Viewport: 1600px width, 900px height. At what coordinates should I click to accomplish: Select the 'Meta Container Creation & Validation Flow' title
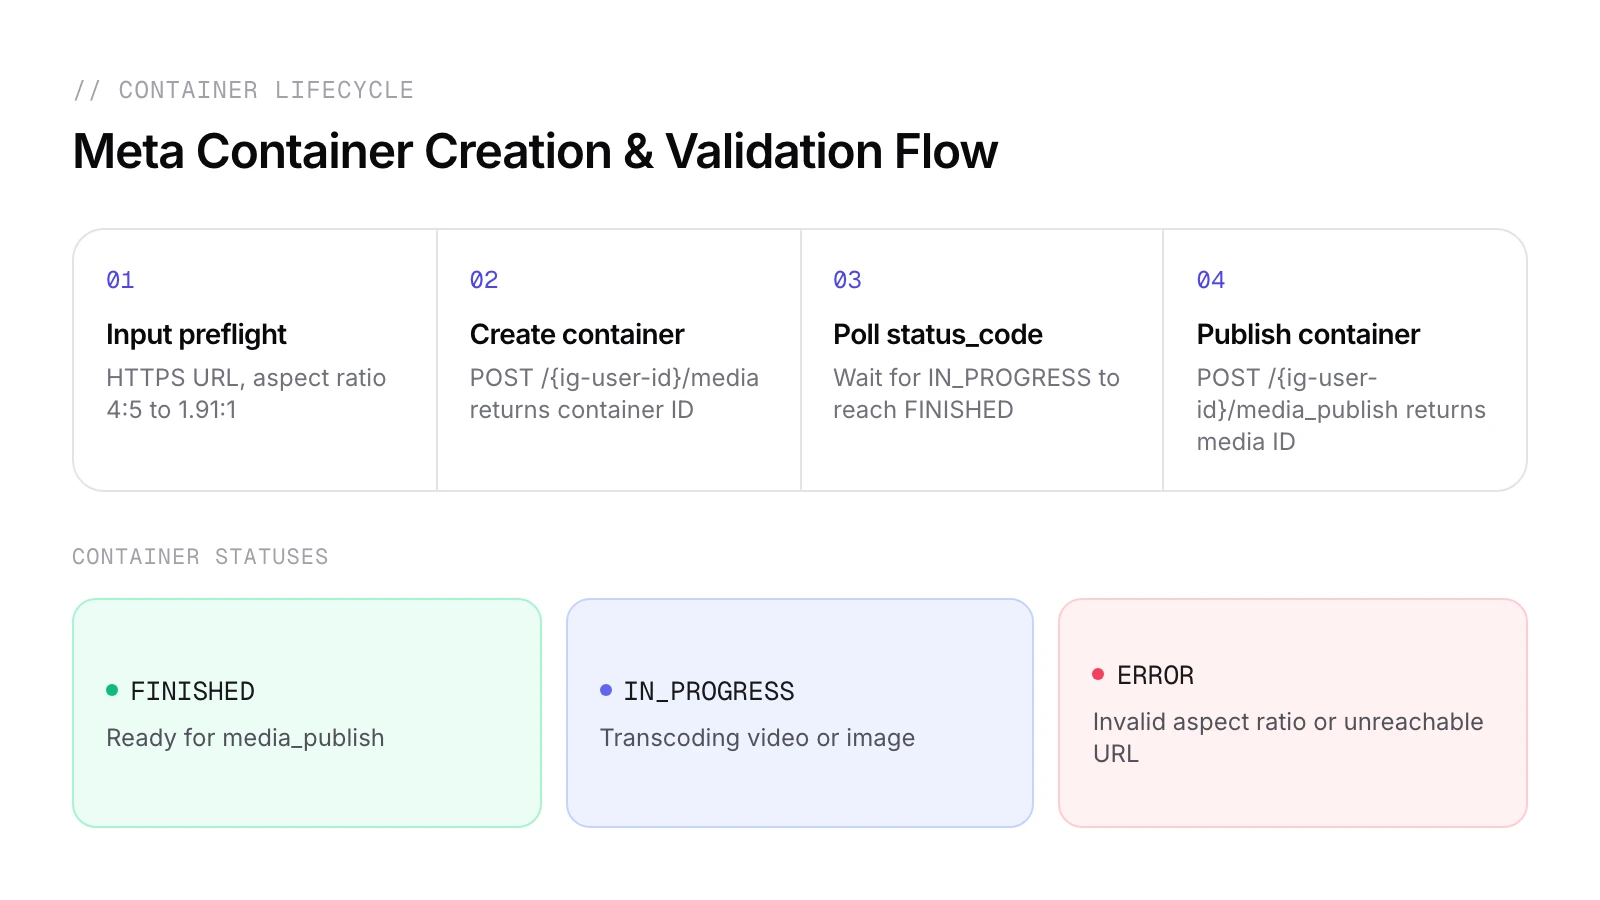535,152
